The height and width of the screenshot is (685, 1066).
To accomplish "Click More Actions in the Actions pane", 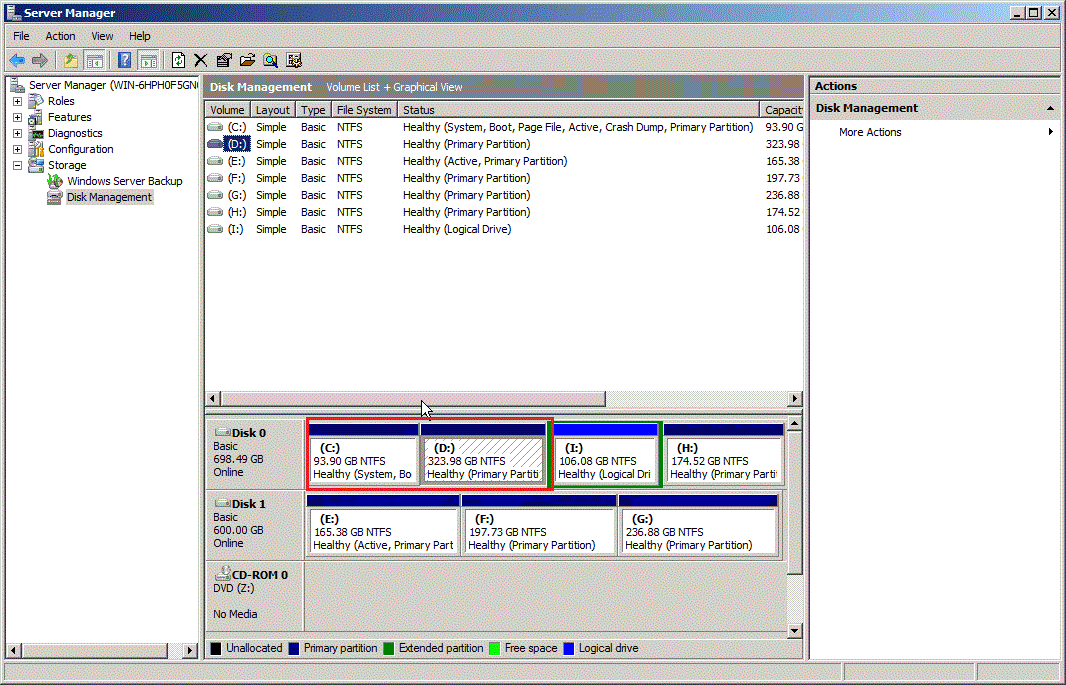I will point(869,131).
